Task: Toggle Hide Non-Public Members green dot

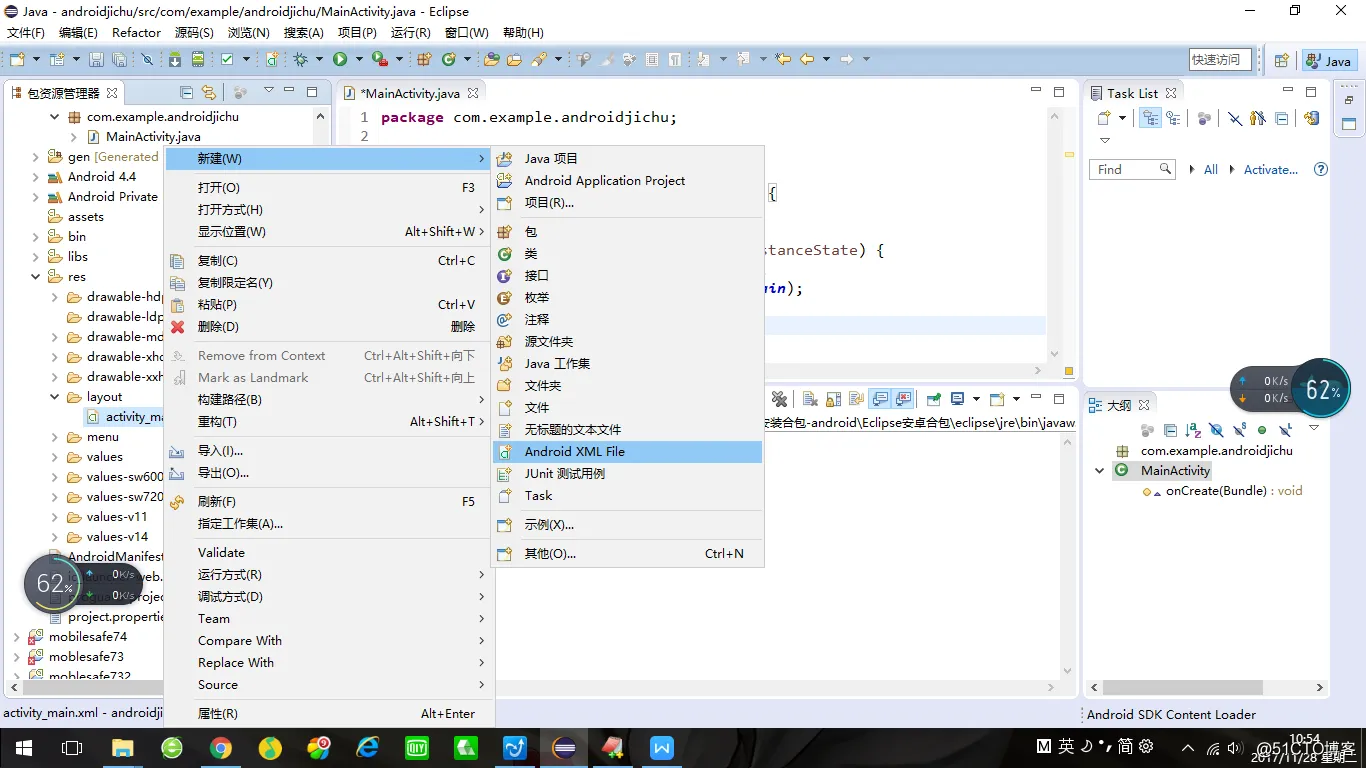Action: click(x=1262, y=430)
